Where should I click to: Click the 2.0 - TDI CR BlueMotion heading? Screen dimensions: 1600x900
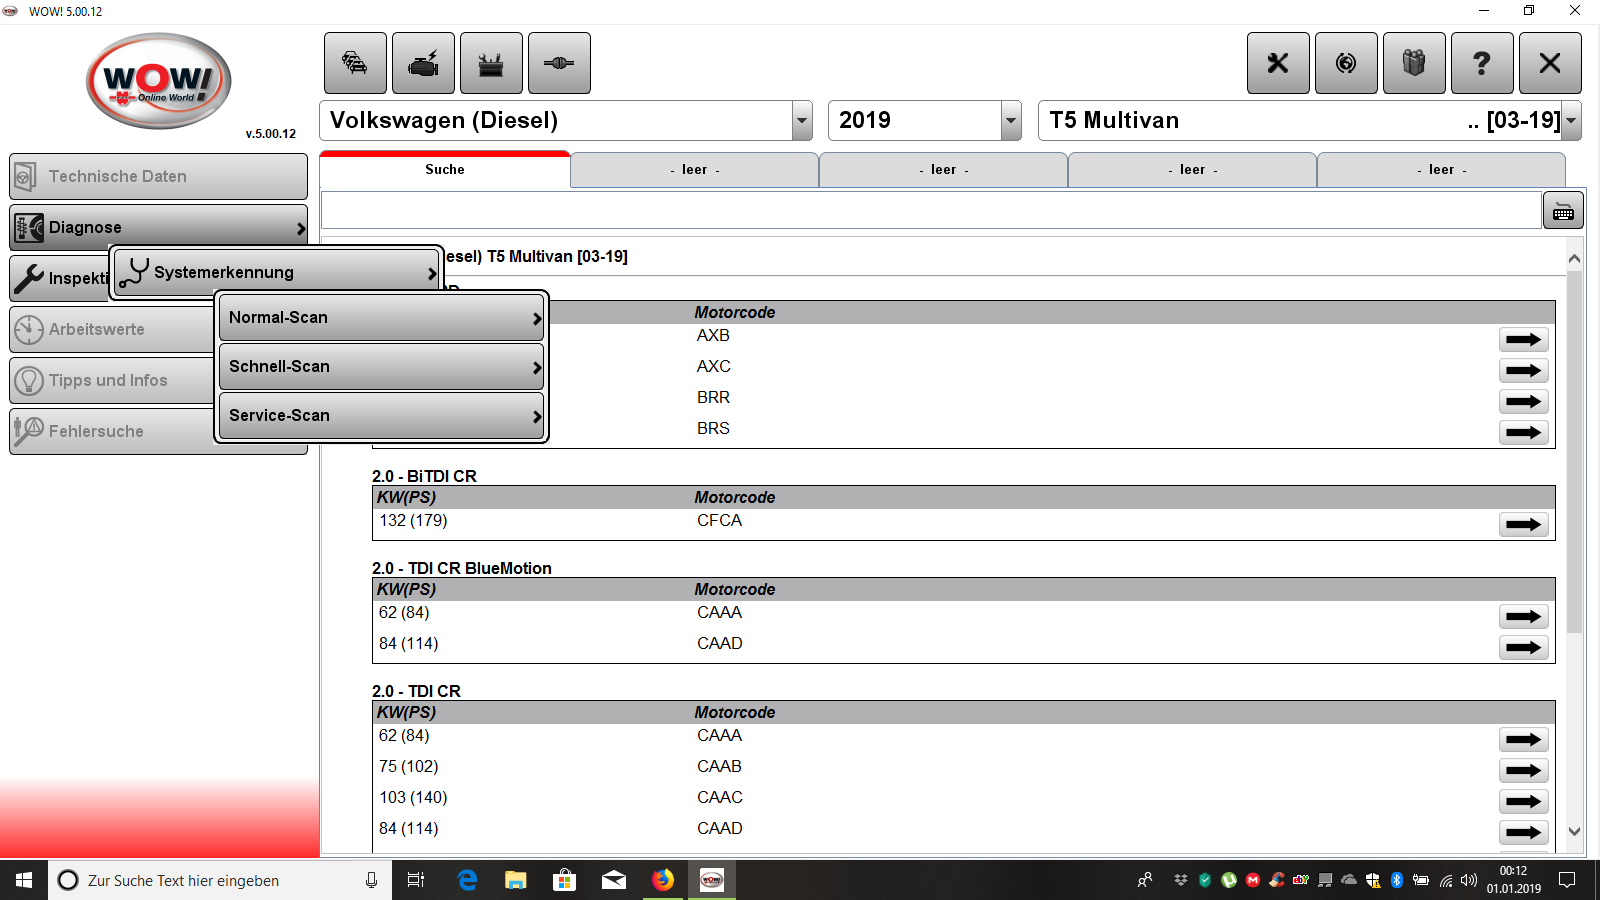[x=462, y=568]
